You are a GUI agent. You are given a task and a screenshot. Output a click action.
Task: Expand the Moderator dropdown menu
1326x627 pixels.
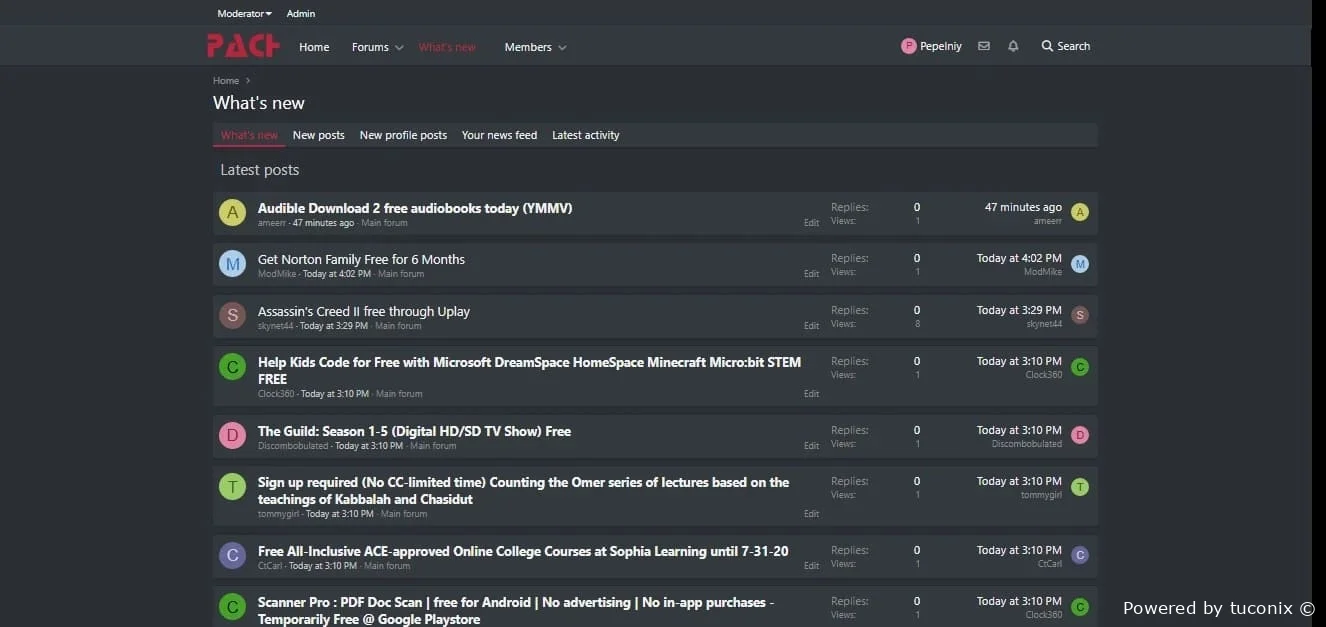(x=244, y=14)
